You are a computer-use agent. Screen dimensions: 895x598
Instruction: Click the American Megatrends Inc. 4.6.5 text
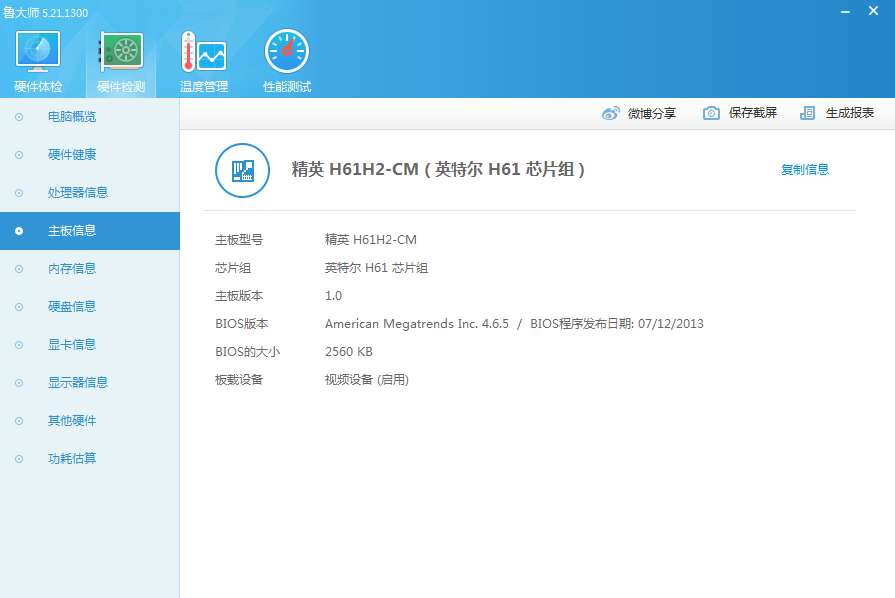pos(417,324)
